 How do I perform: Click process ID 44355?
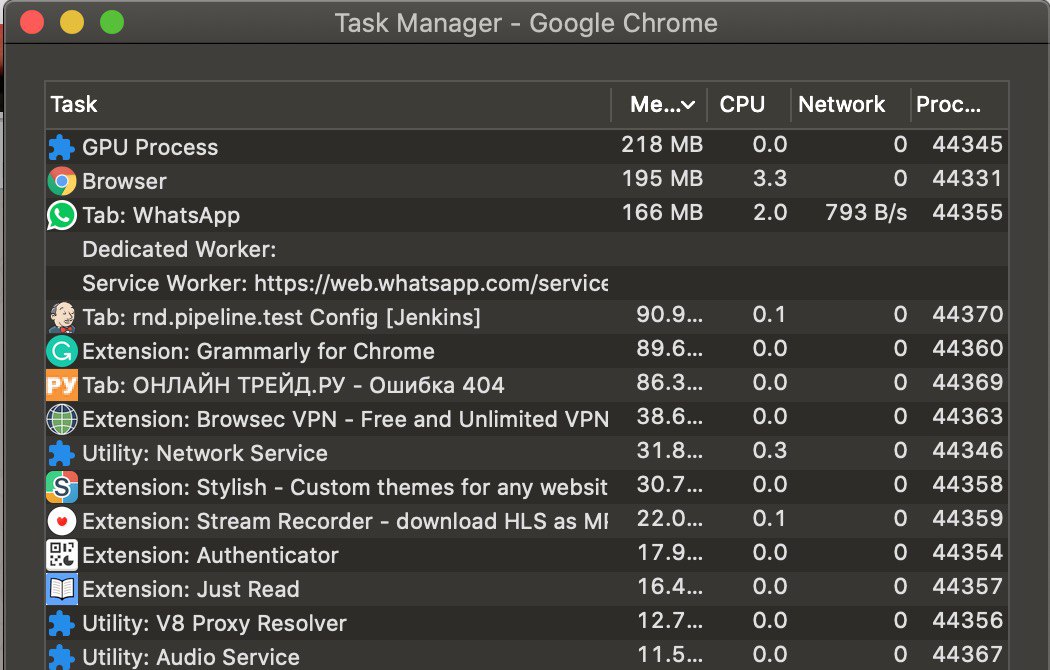[968, 213]
